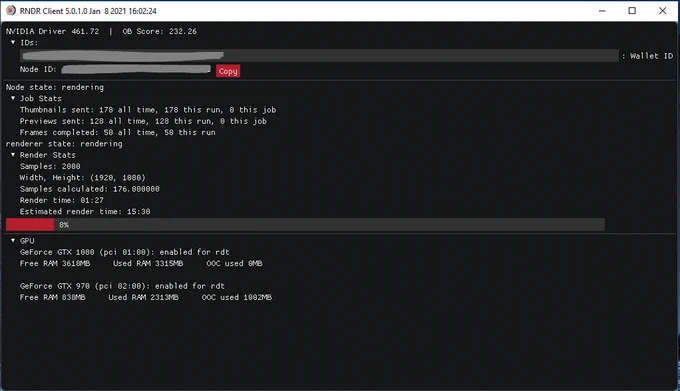The height and width of the screenshot is (391, 680).
Task: Close the RNDR Client window
Action: [663, 11]
